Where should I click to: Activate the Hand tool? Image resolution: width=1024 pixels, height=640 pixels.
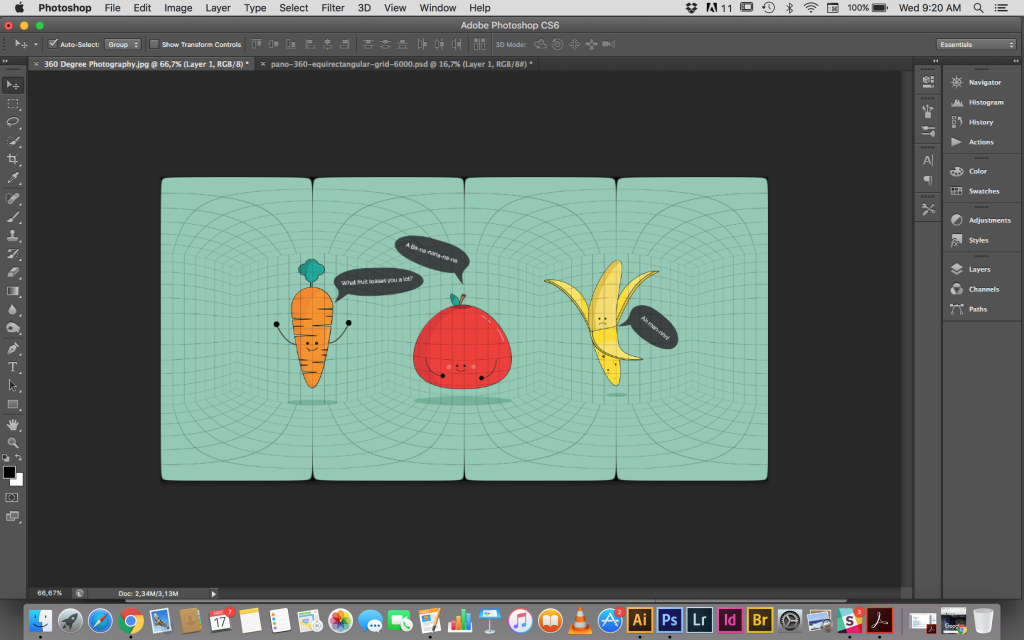coord(13,423)
